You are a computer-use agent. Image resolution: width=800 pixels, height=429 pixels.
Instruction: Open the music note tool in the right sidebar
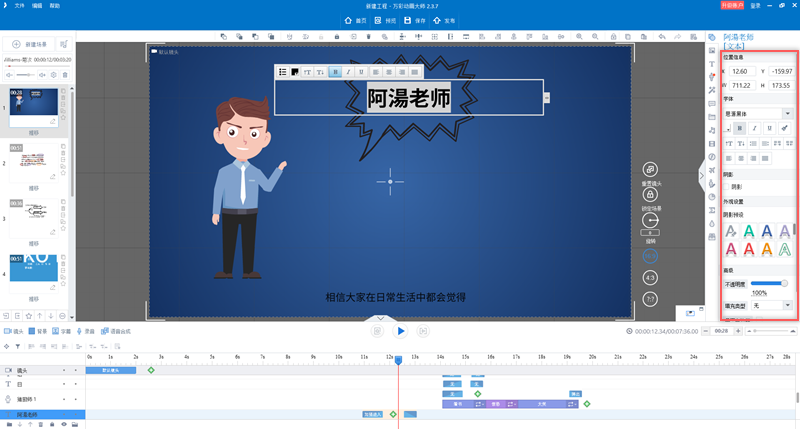(x=712, y=131)
